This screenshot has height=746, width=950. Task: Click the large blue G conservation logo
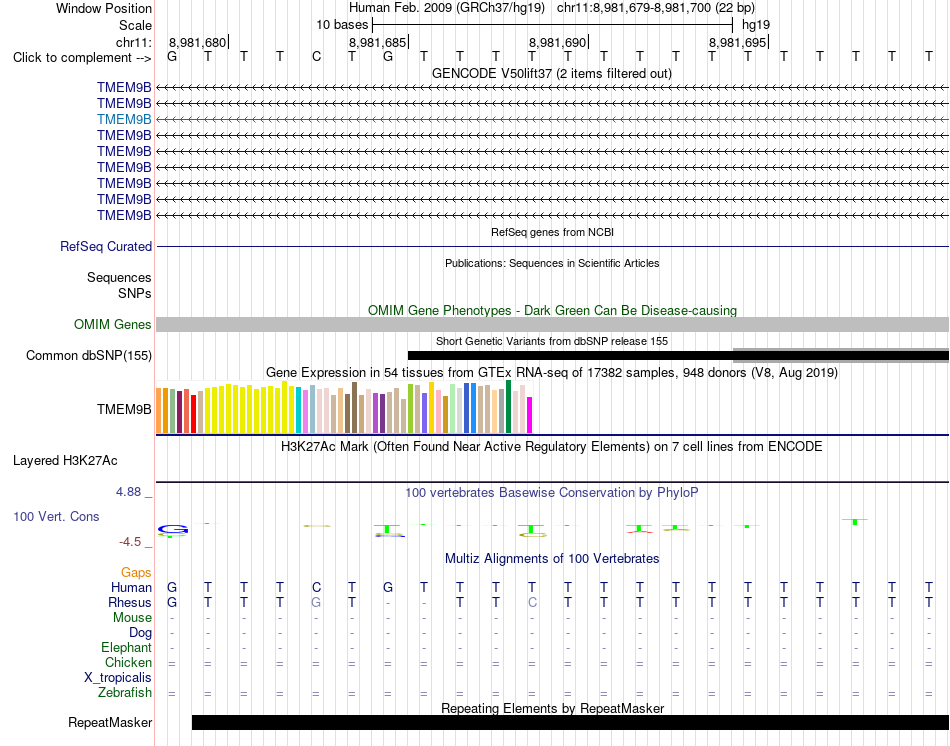point(173,530)
